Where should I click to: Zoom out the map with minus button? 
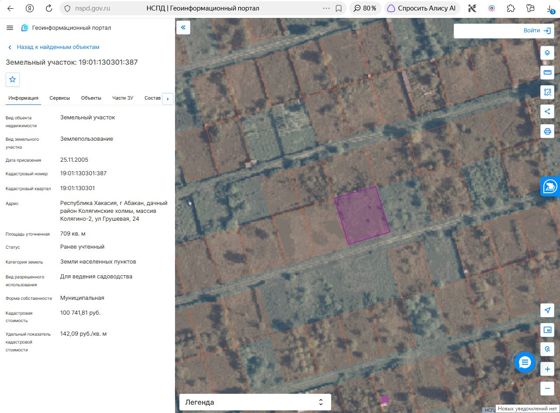tap(547, 388)
